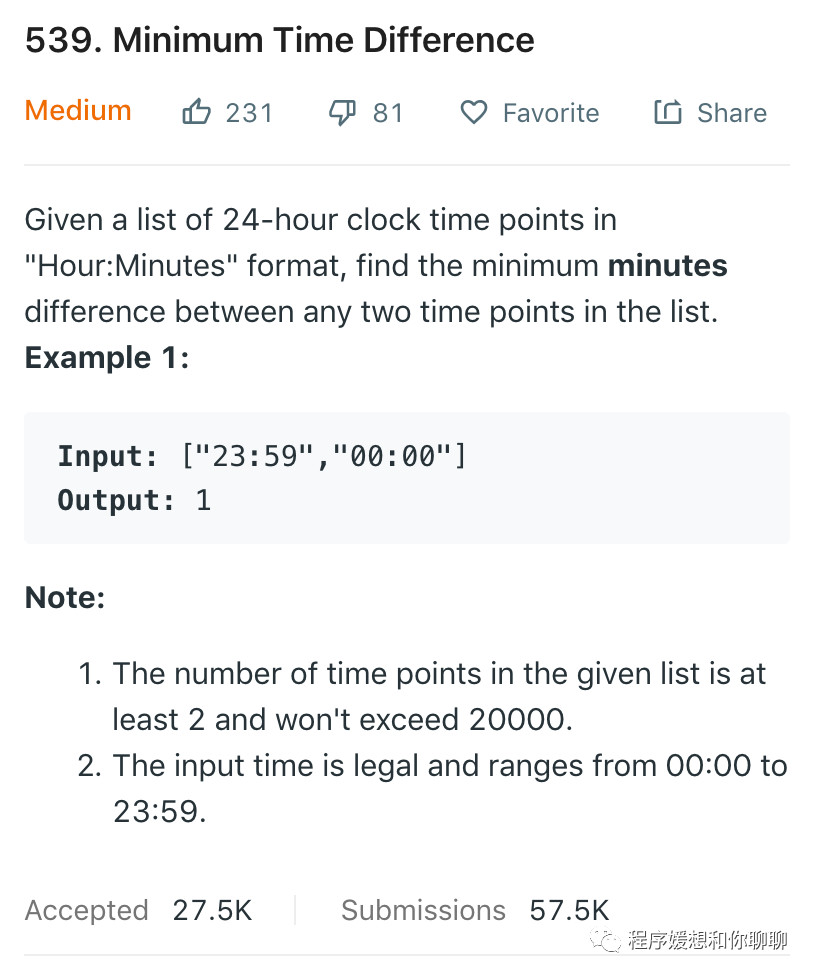Click the Note heading
Image resolution: width=814 pixels, height=976 pixels.
coord(64,598)
